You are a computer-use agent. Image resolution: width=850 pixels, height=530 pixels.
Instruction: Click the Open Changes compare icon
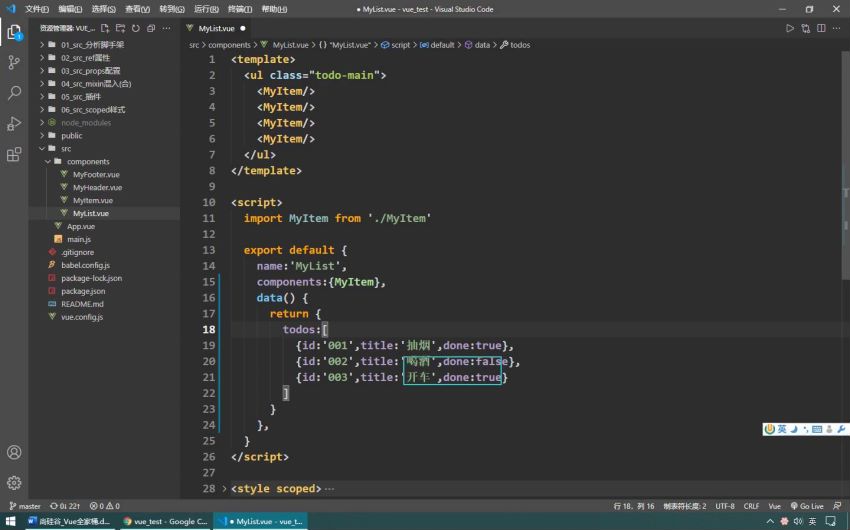click(x=806, y=28)
